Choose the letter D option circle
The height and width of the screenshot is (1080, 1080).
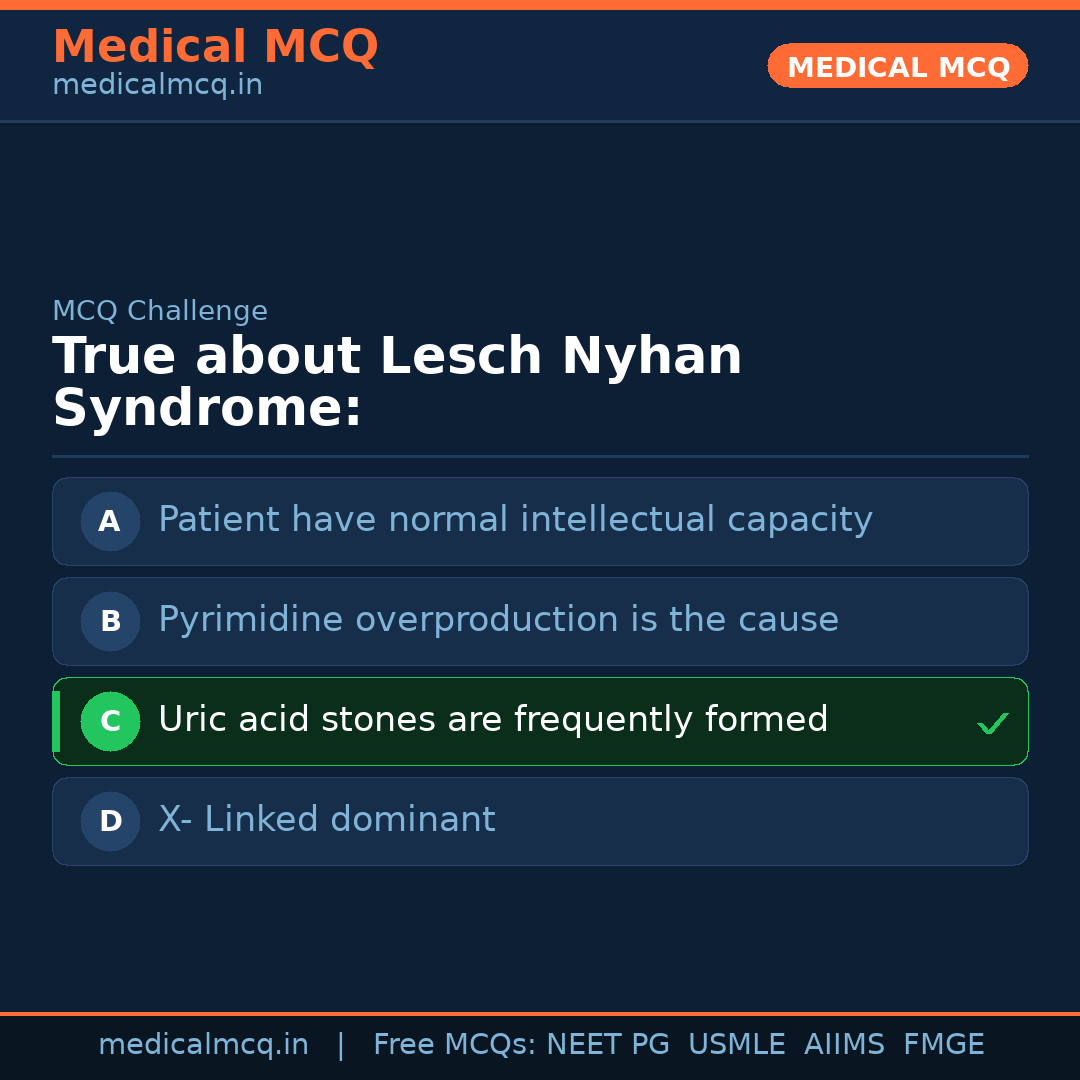[x=110, y=821]
